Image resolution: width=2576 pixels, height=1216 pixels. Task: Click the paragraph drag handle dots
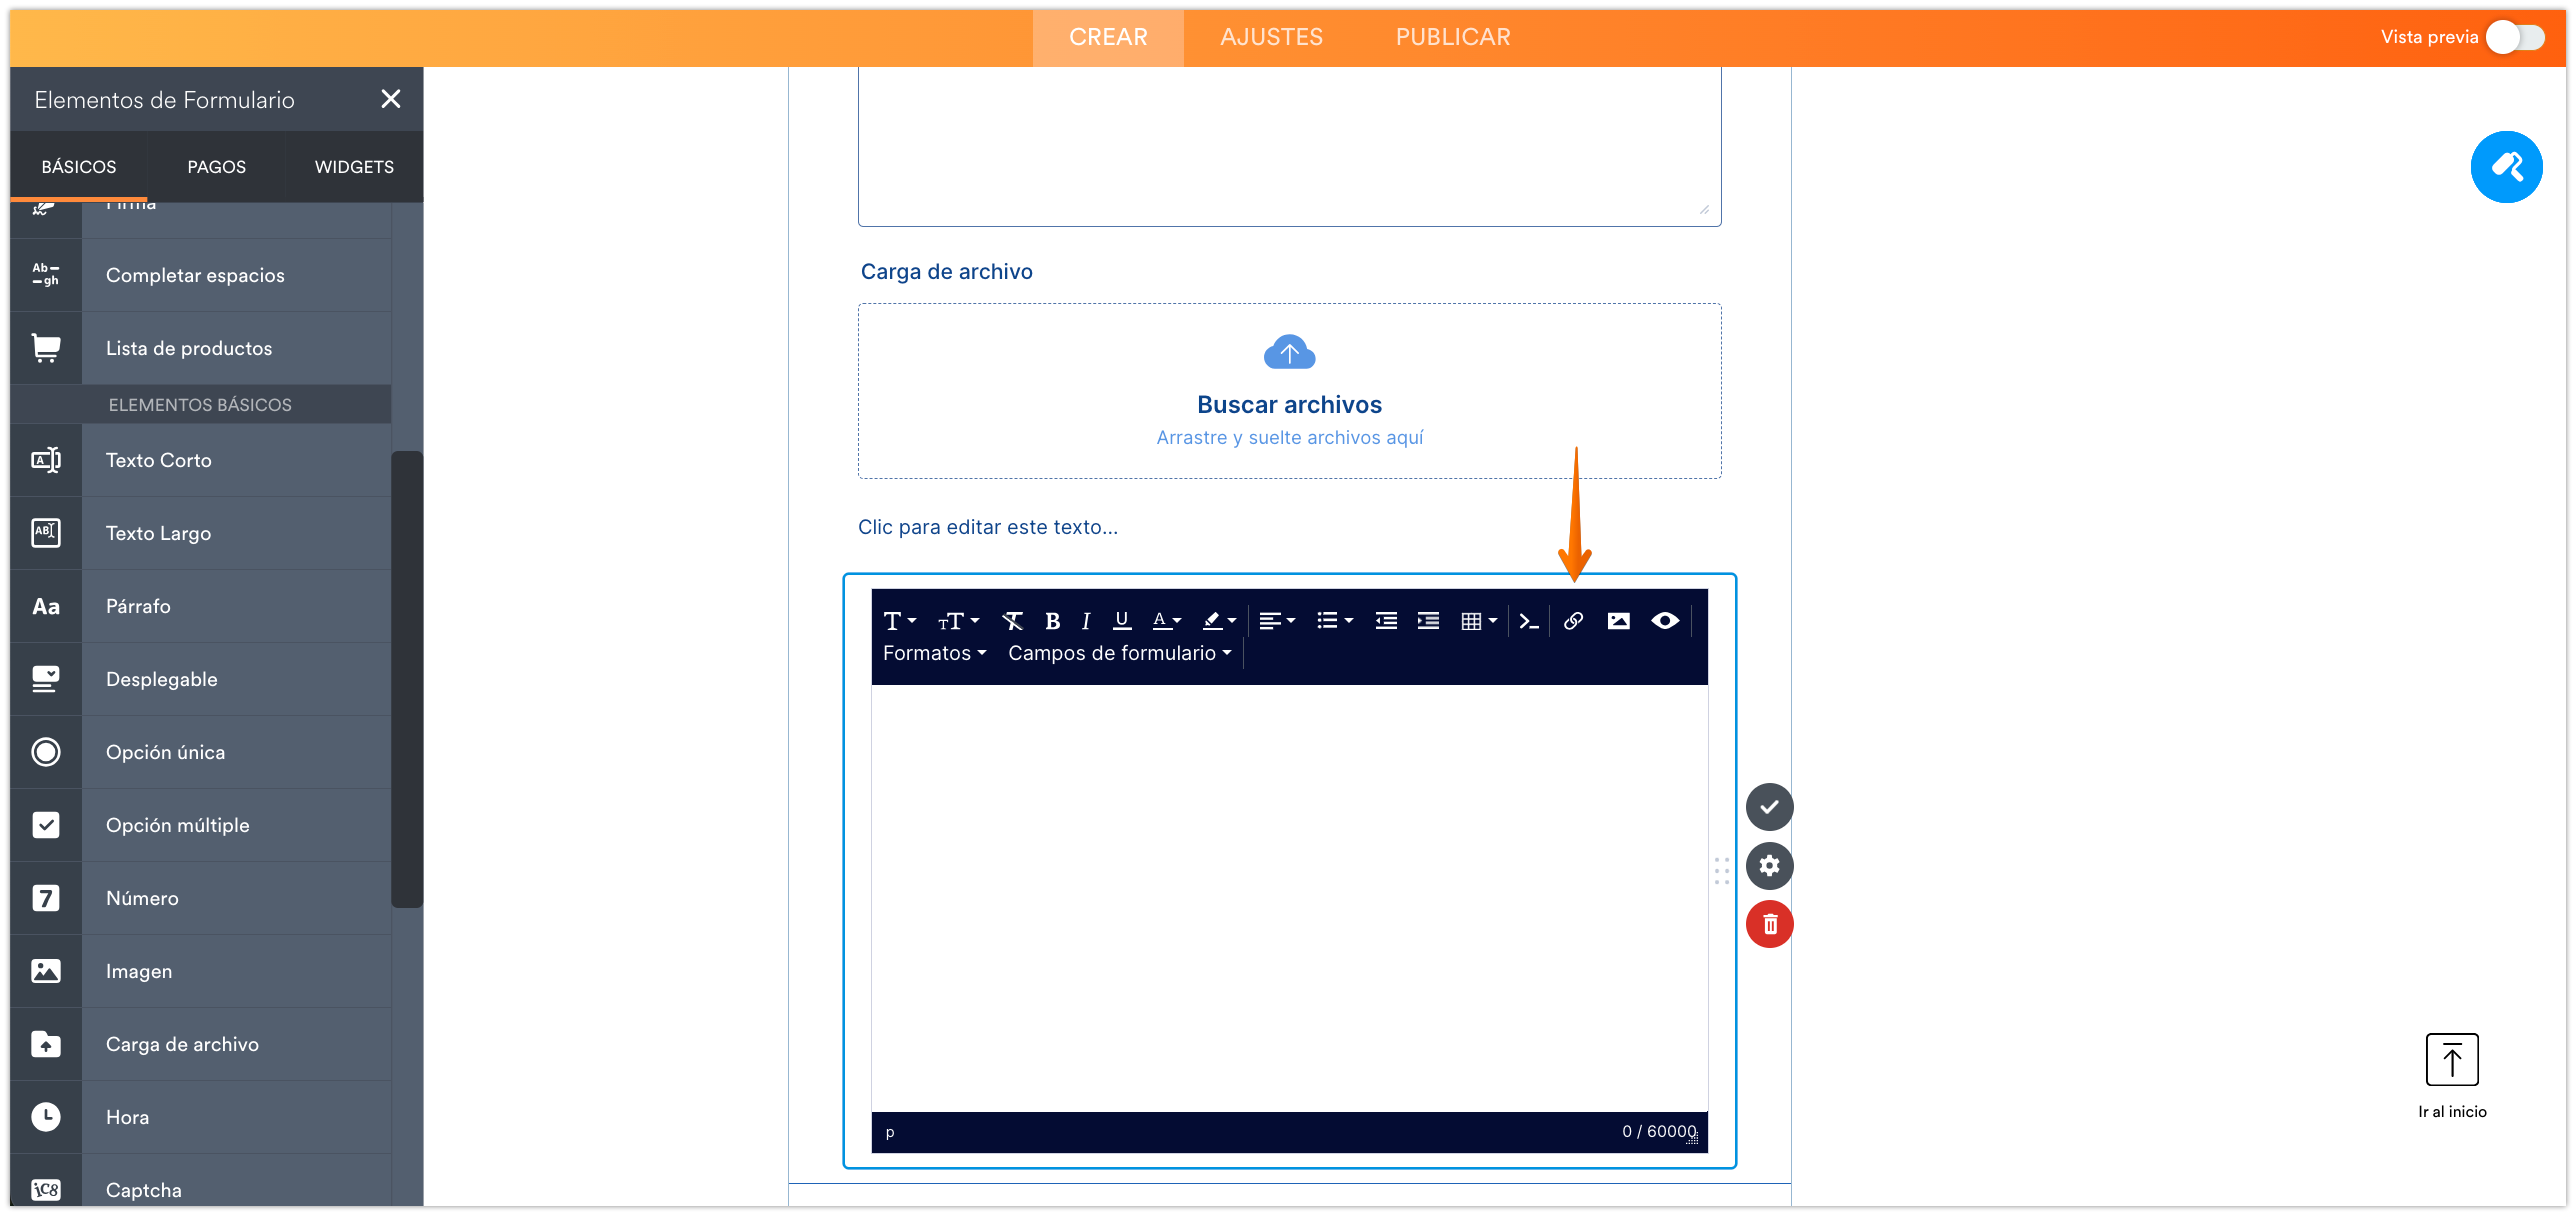pos(1722,870)
